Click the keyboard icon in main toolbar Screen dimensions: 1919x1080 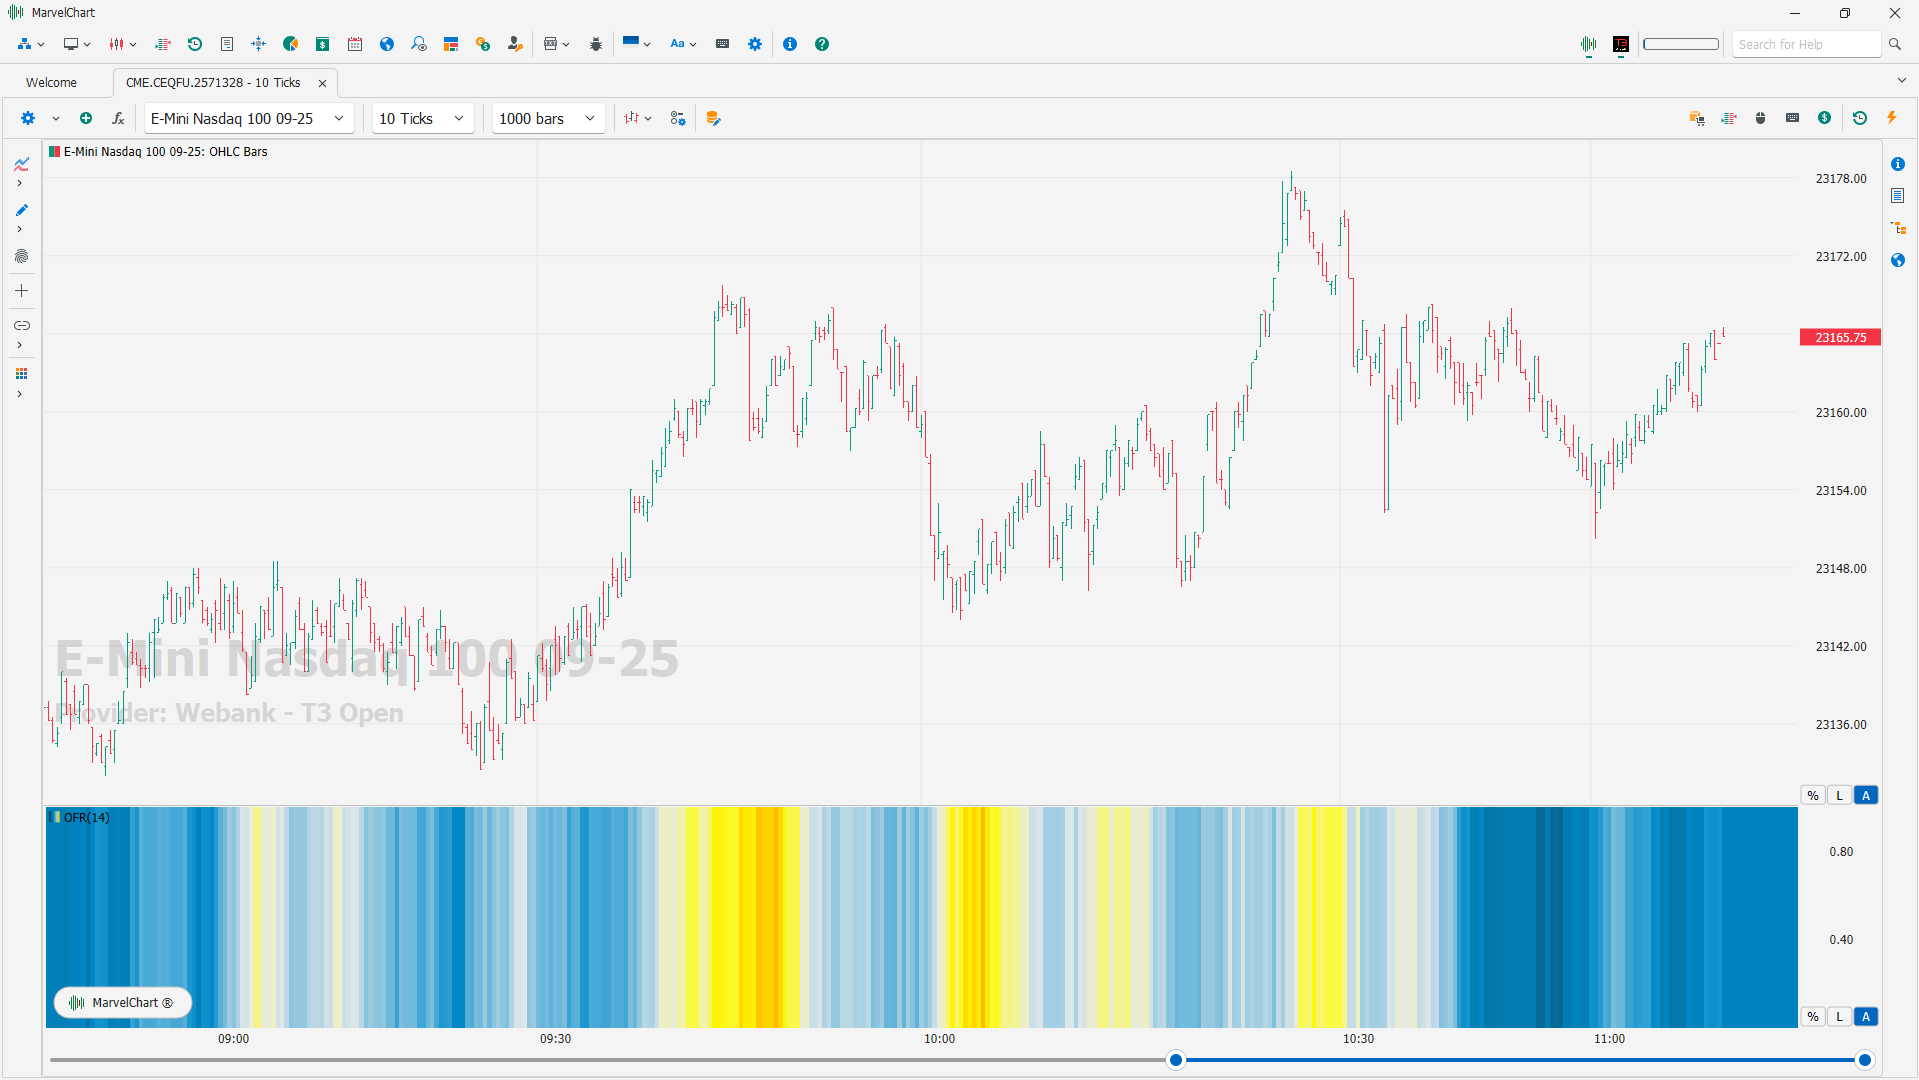point(723,44)
